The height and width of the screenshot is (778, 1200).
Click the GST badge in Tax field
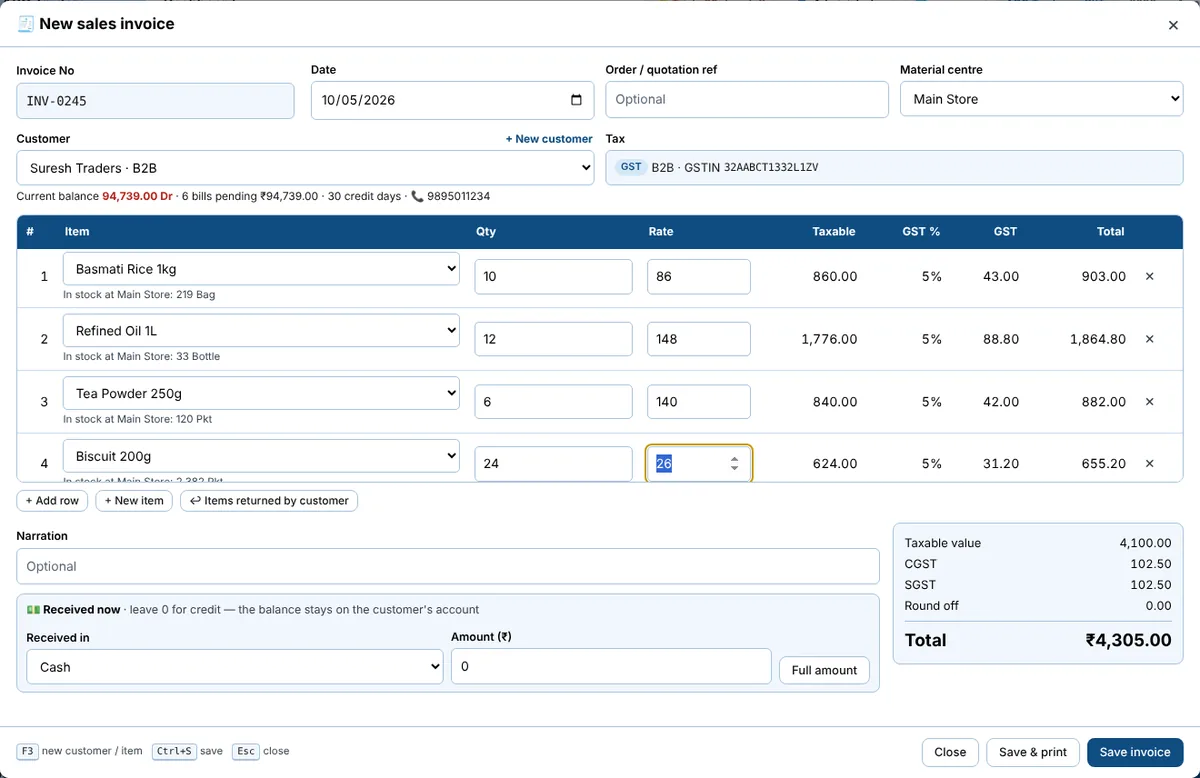tap(631, 167)
